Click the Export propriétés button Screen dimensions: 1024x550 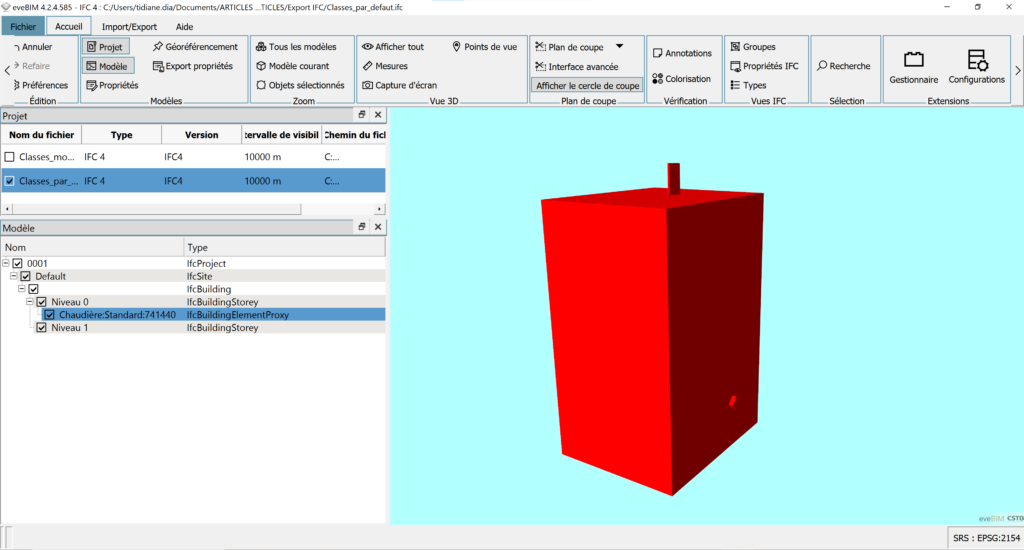[x=193, y=66]
